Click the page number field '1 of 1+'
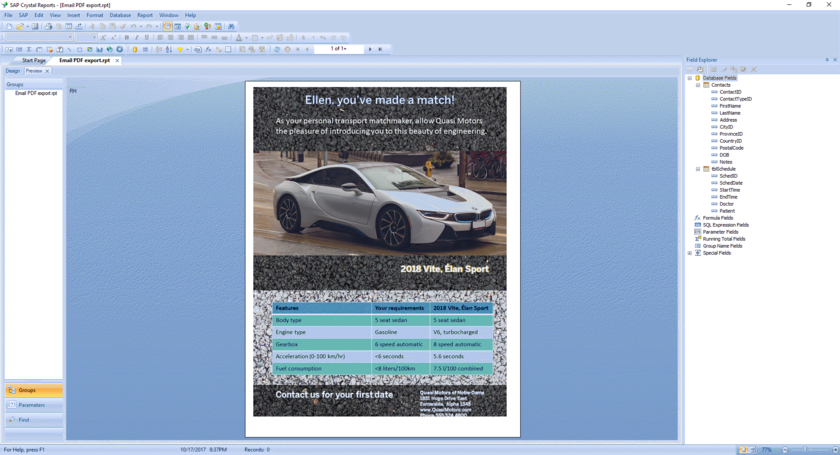Viewport: 840px width, 455px height. [x=339, y=49]
